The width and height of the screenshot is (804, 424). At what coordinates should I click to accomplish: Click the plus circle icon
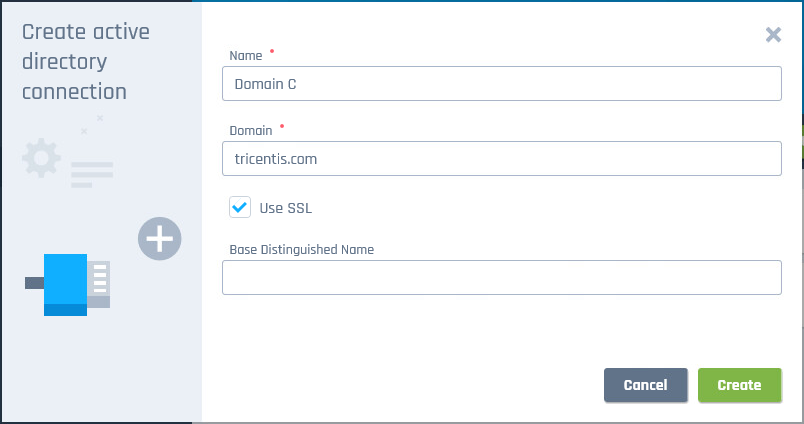pyautogui.click(x=160, y=239)
